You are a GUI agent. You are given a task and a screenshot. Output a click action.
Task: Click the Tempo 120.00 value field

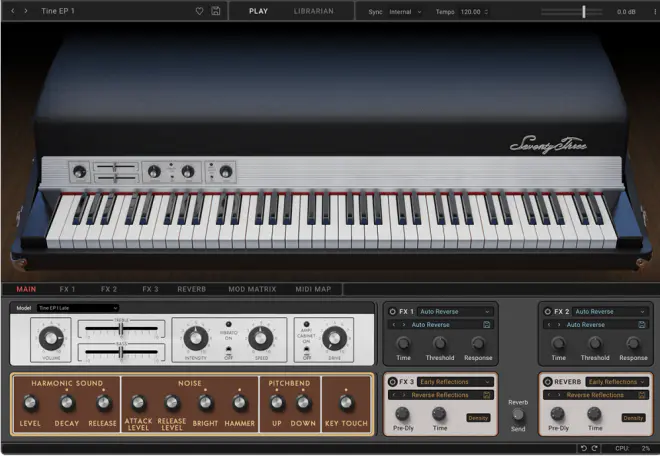(471, 12)
